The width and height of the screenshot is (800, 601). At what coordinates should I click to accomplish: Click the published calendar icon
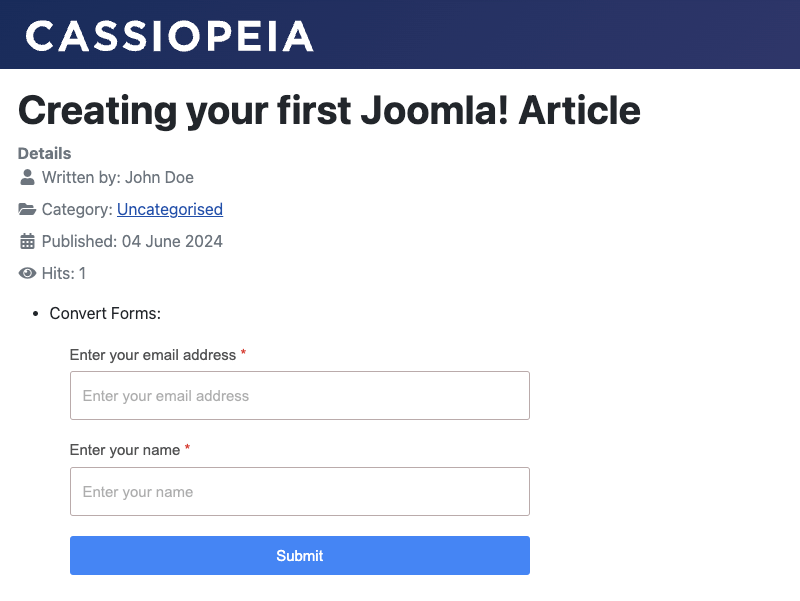pos(27,241)
